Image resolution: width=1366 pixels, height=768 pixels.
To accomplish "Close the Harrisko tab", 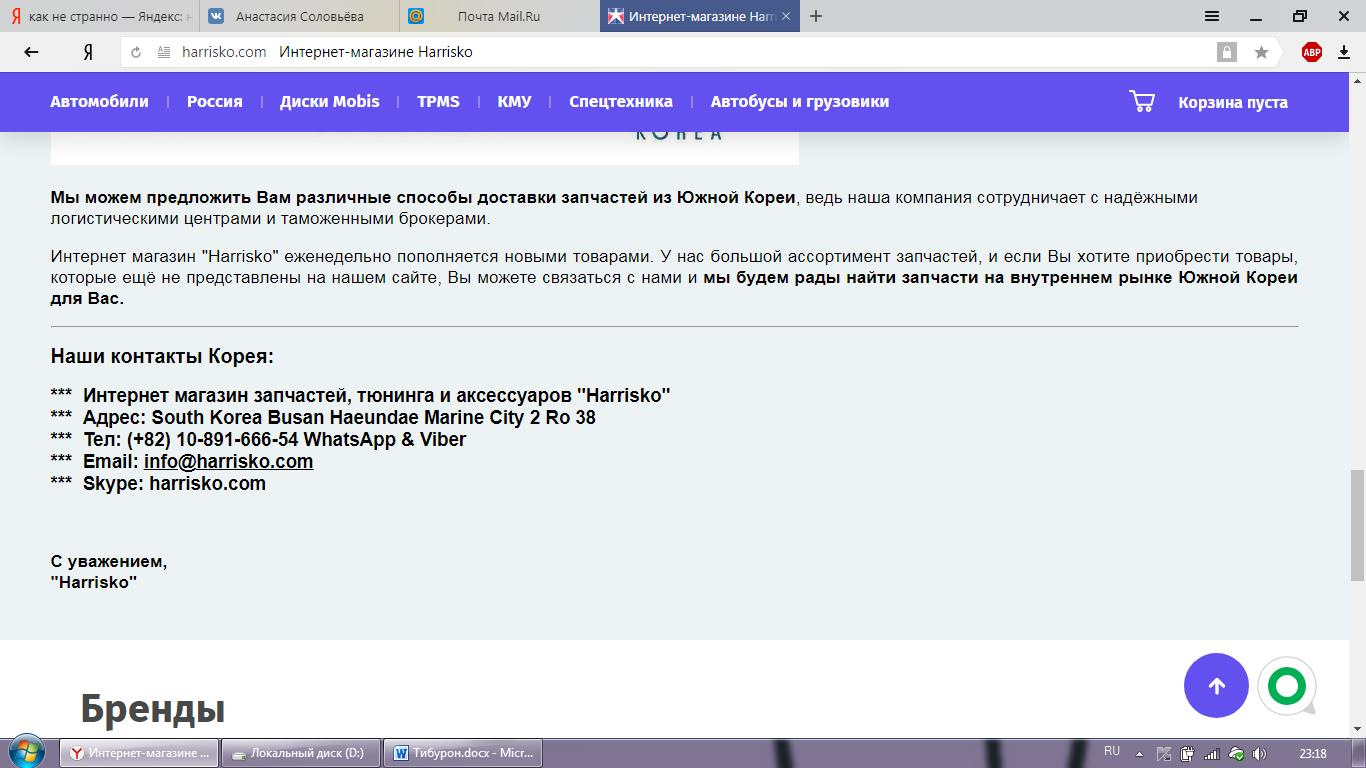I will coord(786,16).
